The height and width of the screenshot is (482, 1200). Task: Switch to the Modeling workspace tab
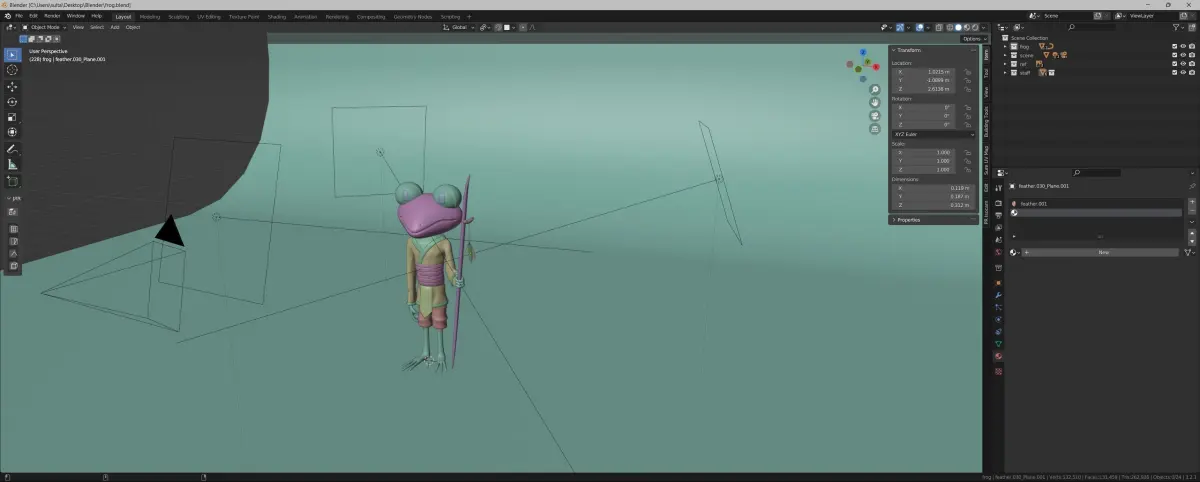(x=149, y=16)
